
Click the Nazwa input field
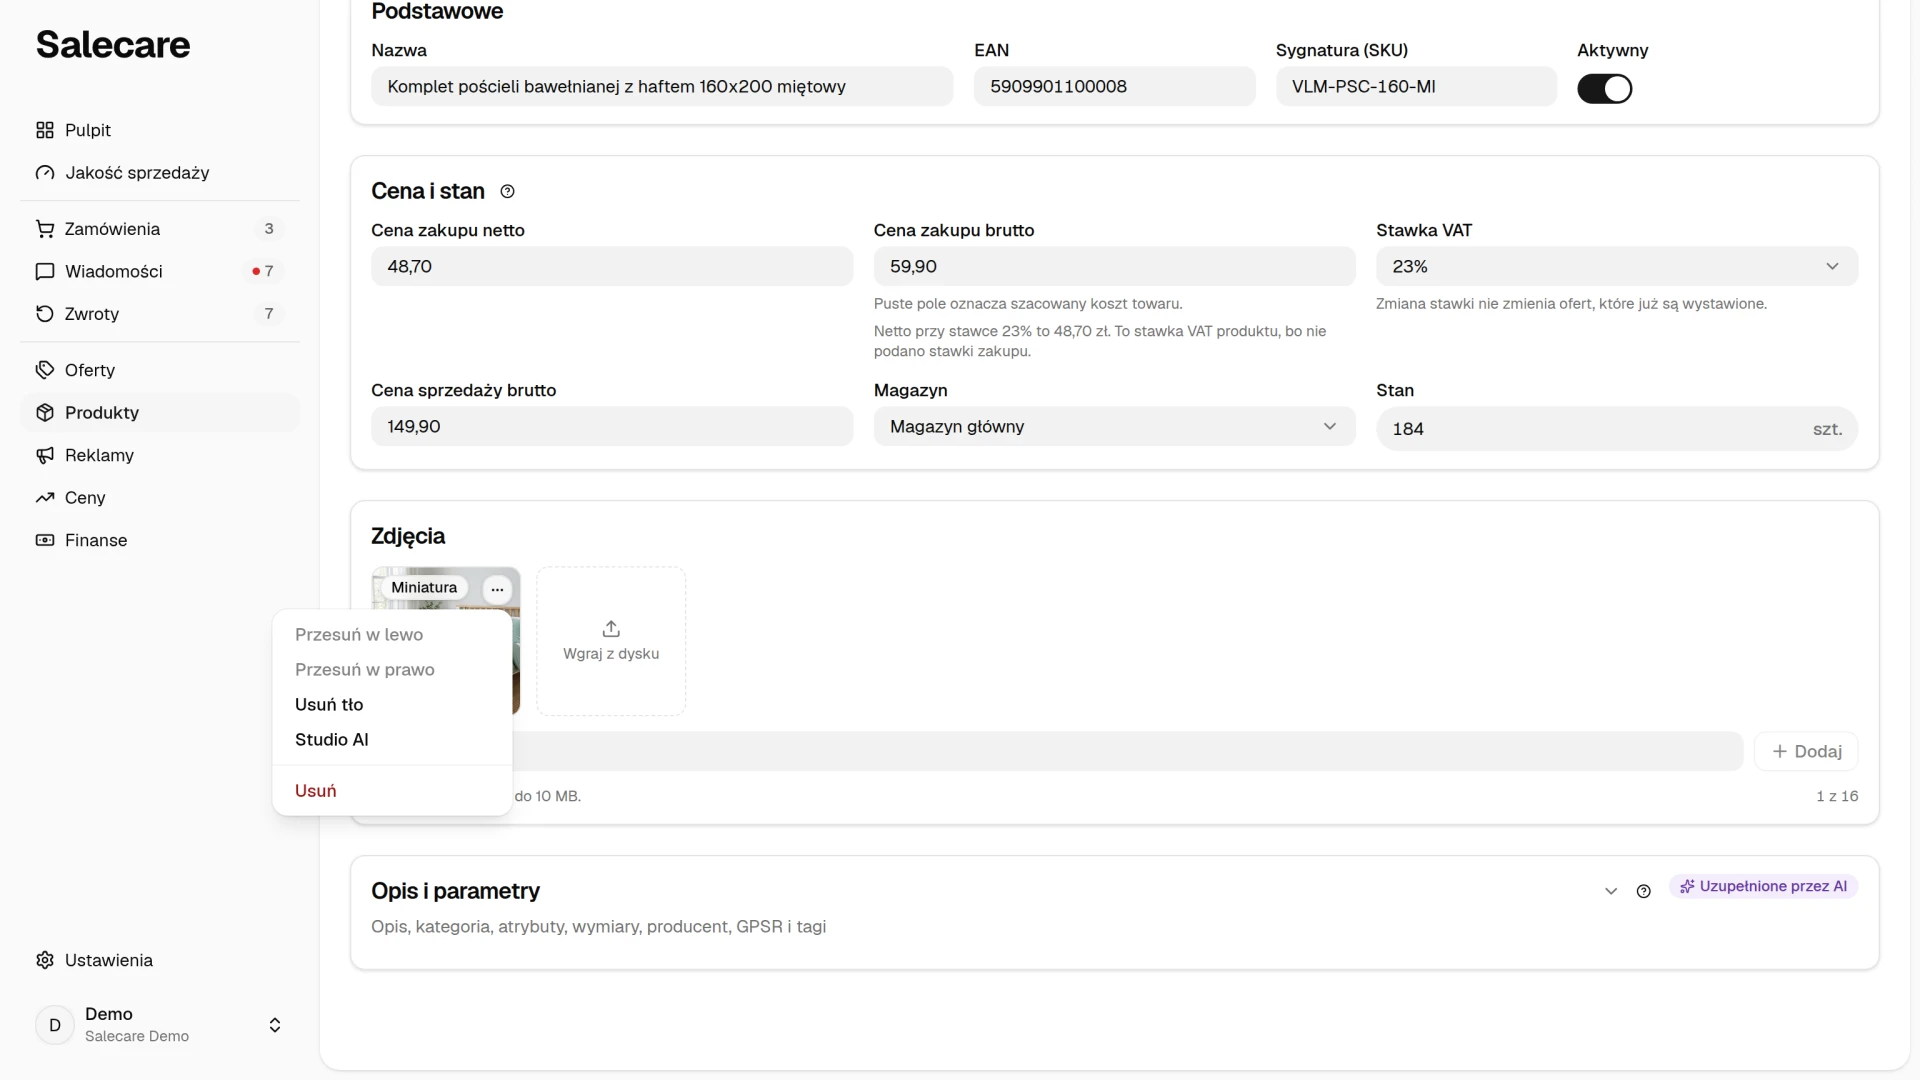pyautogui.click(x=662, y=86)
